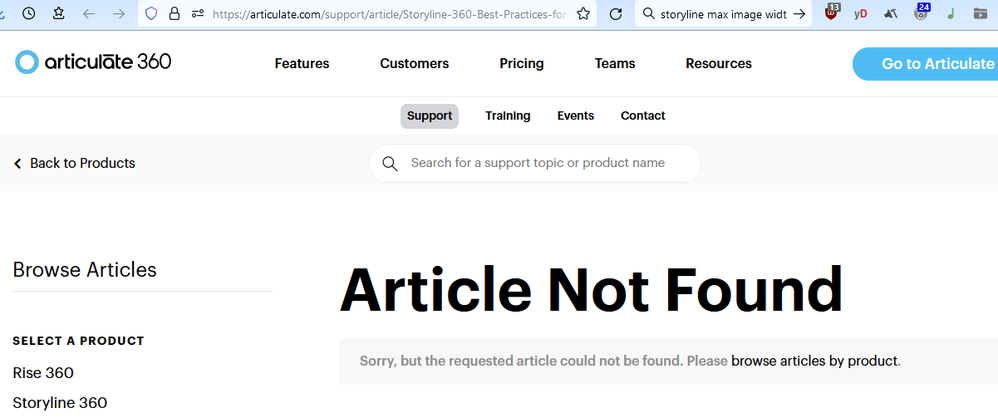The image size is (998, 418).
Task: Click the SELECT A PRODUCT label
Action: pos(78,341)
